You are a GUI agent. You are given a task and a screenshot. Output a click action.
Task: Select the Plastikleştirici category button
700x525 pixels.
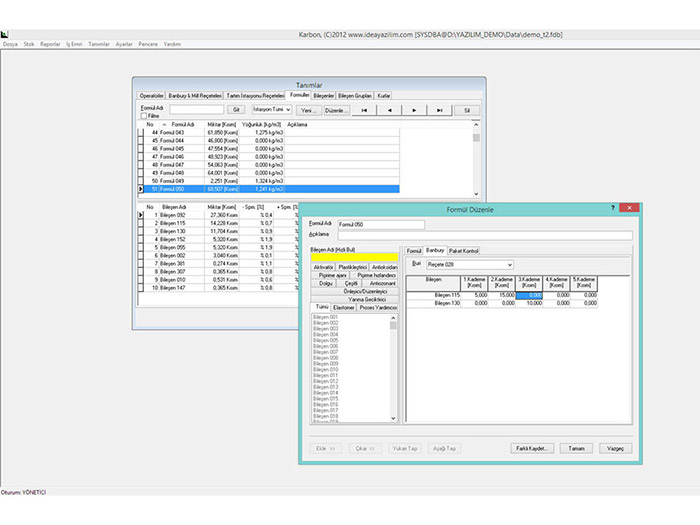coord(354,268)
